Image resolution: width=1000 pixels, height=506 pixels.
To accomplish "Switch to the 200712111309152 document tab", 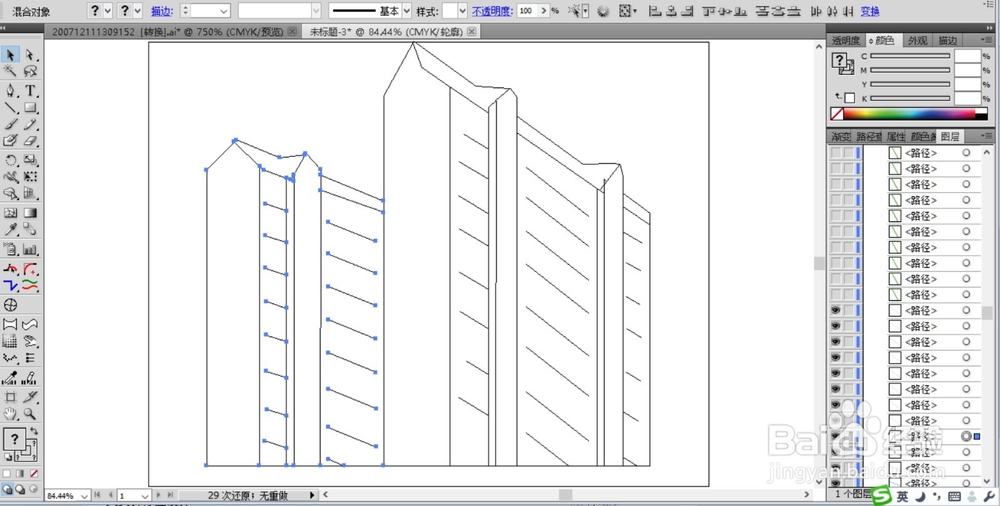I will 168,32.
